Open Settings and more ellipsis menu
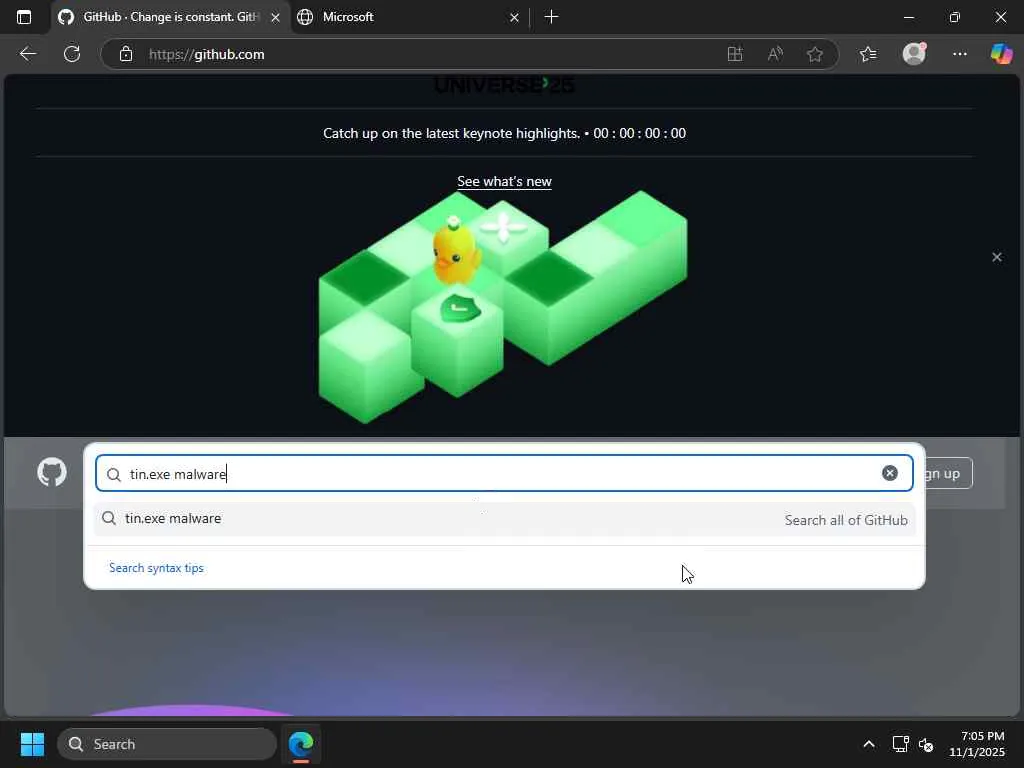Screen dimensions: 1024x768 (x=959, y=54)
